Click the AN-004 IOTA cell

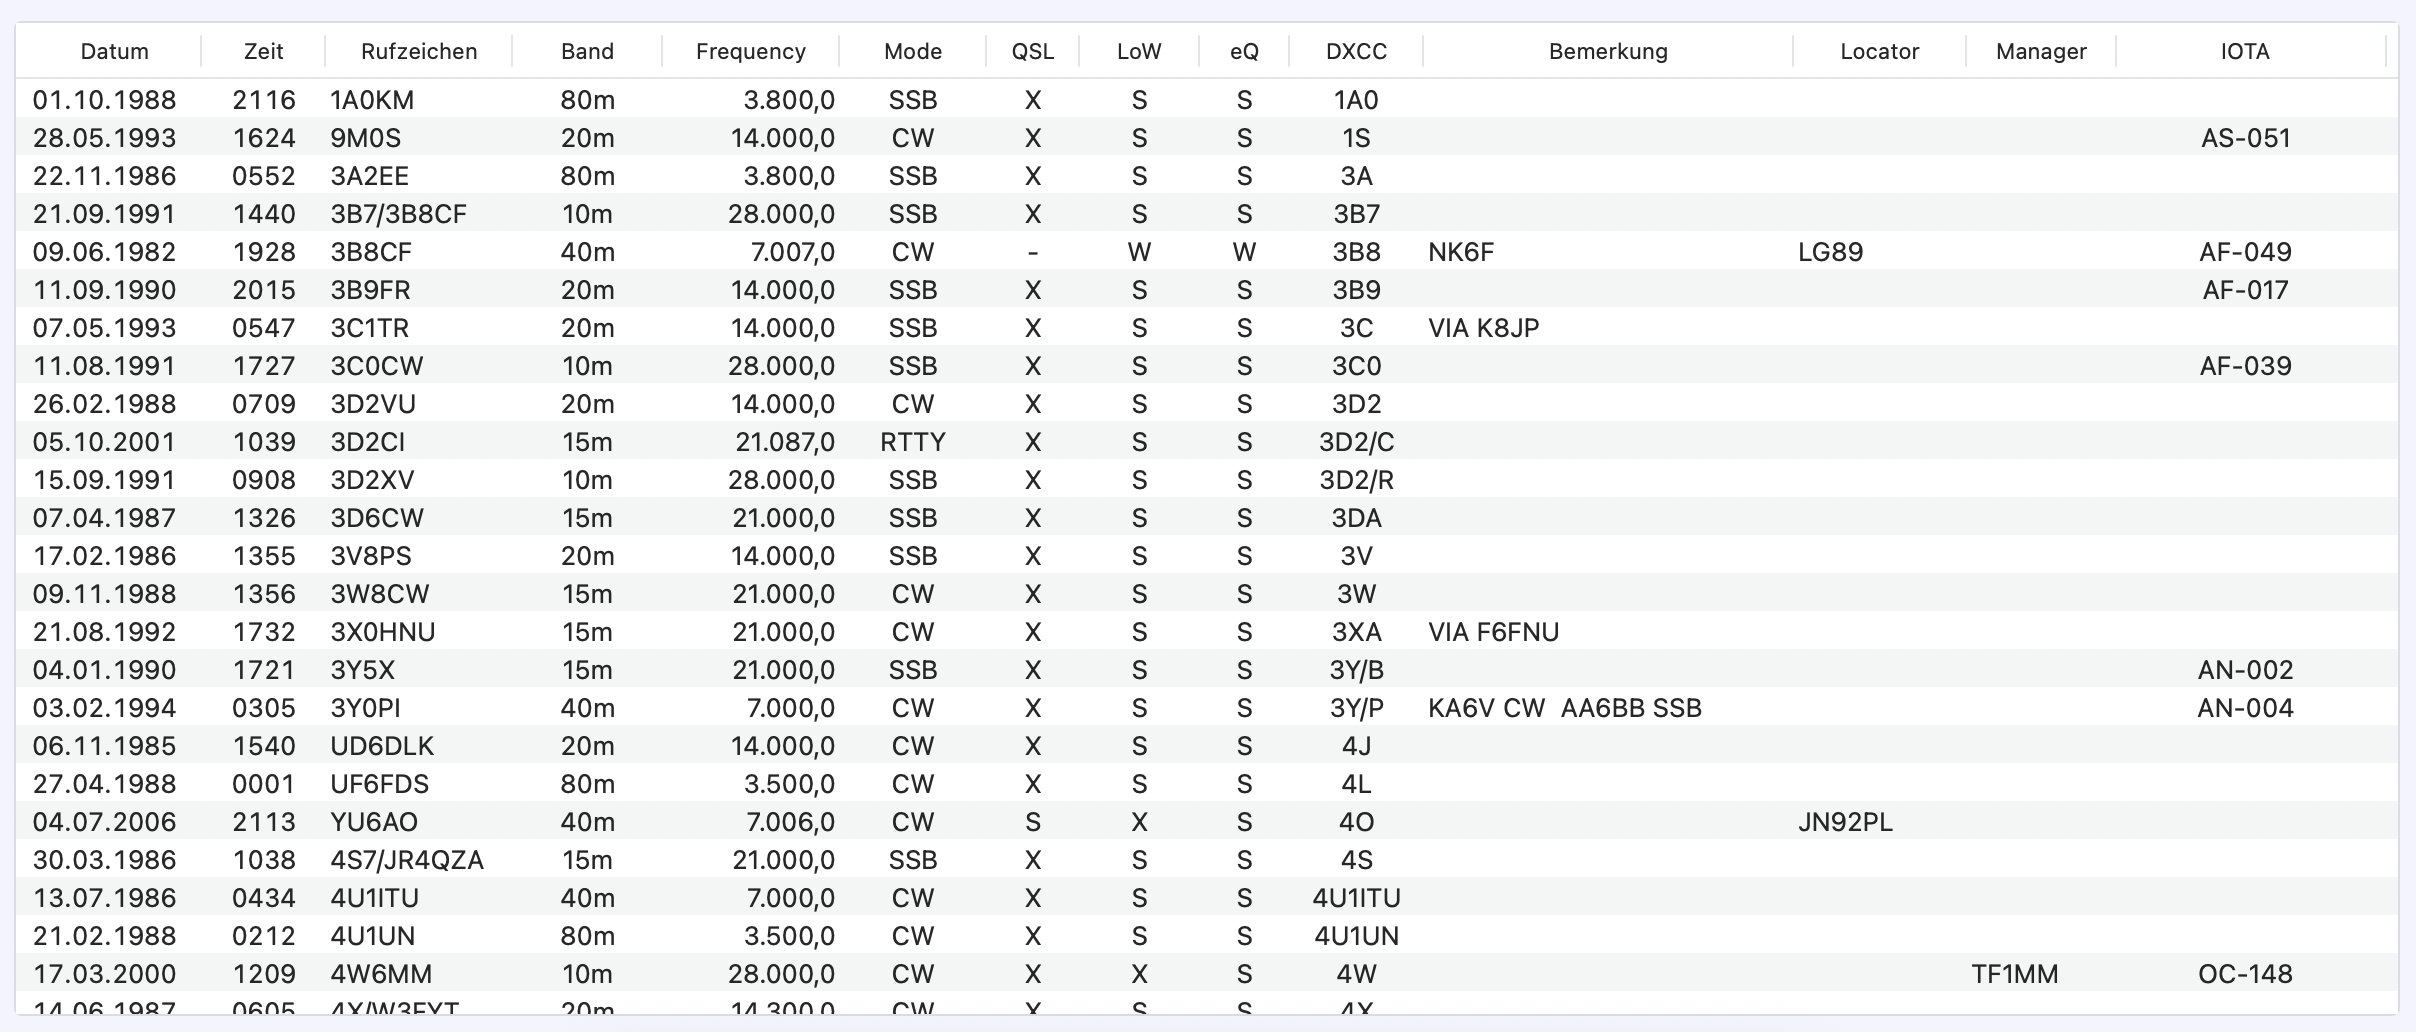point(2244,708)
